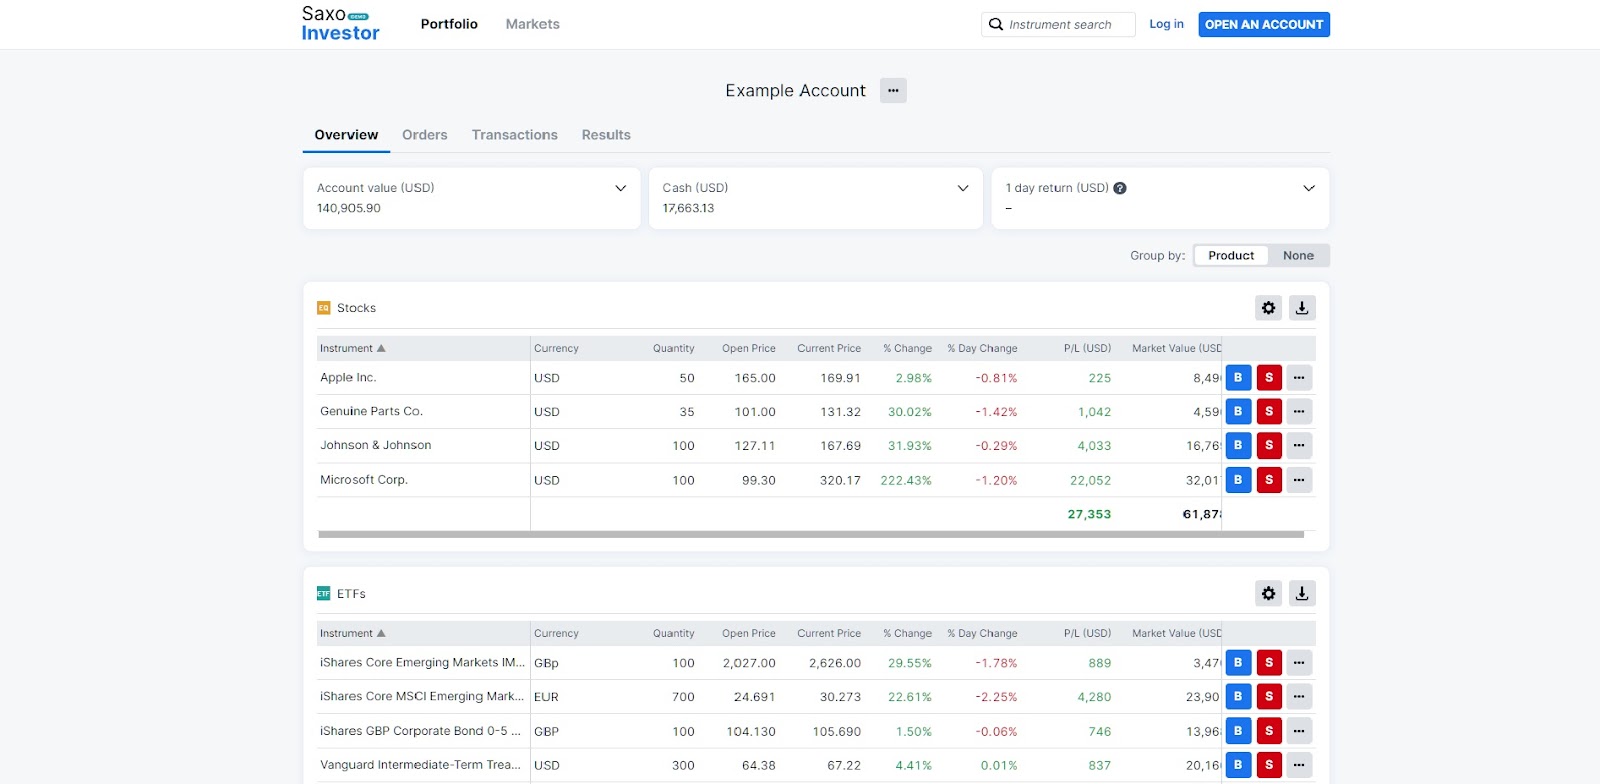Focus the Instrument search field
Image resolution: width=1600 pixels, height=784 pixels.
1059,24
